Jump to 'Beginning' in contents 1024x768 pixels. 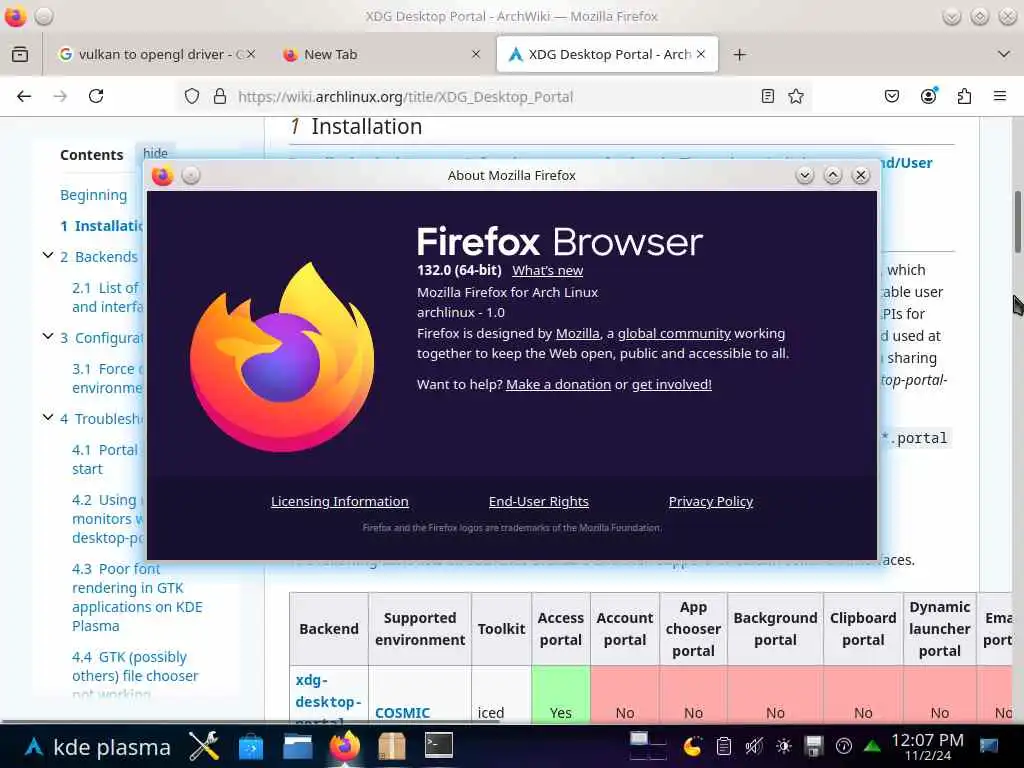pos(93,195)
